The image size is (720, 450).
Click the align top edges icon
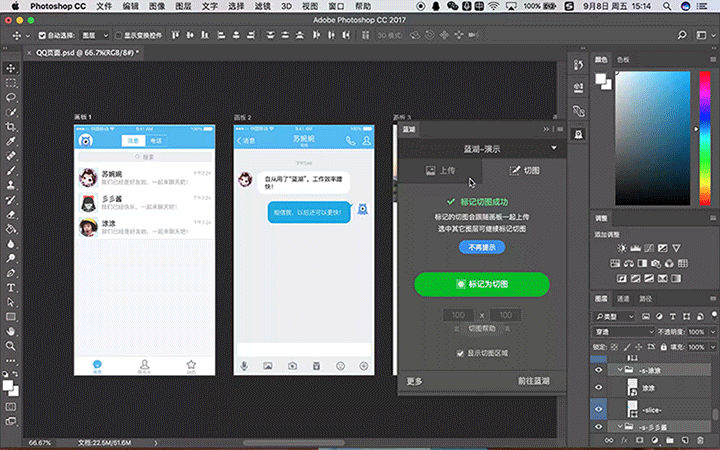(x=175, y=35)
